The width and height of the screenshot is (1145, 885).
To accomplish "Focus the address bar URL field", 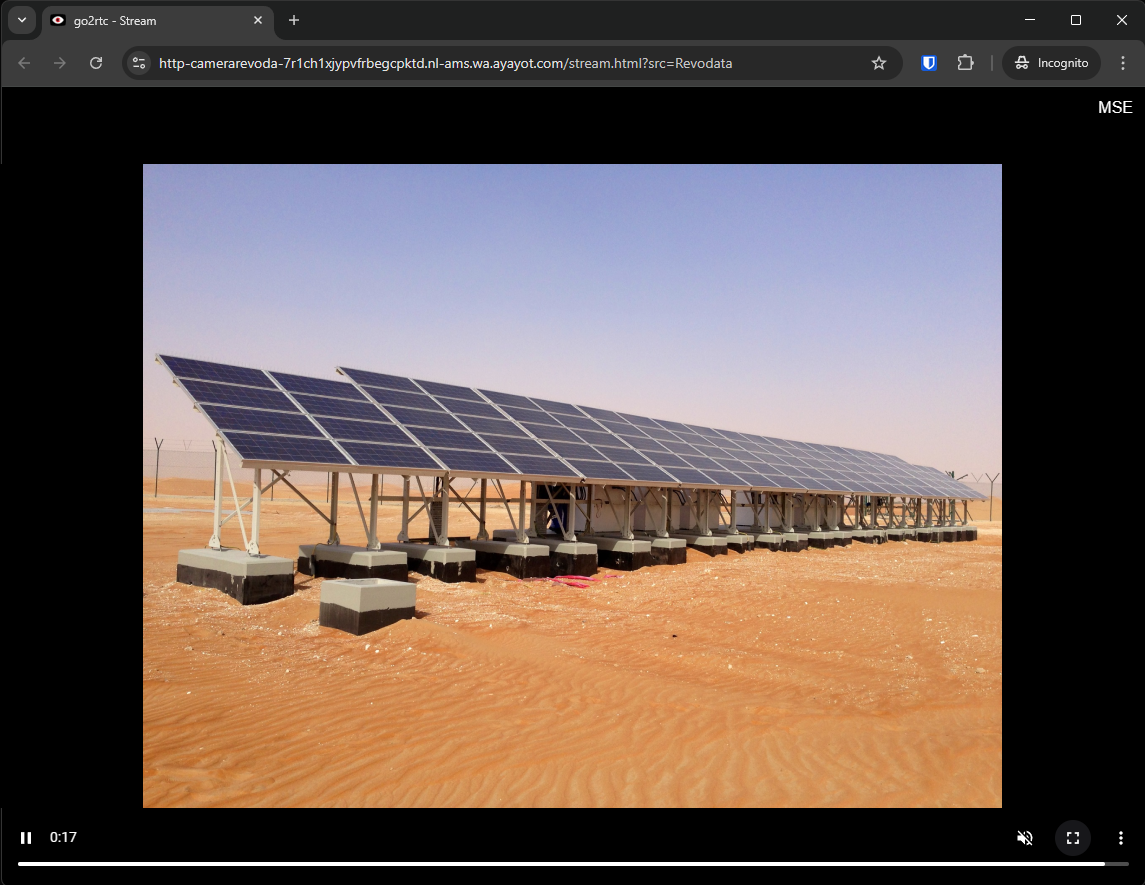I will point(500,63).
